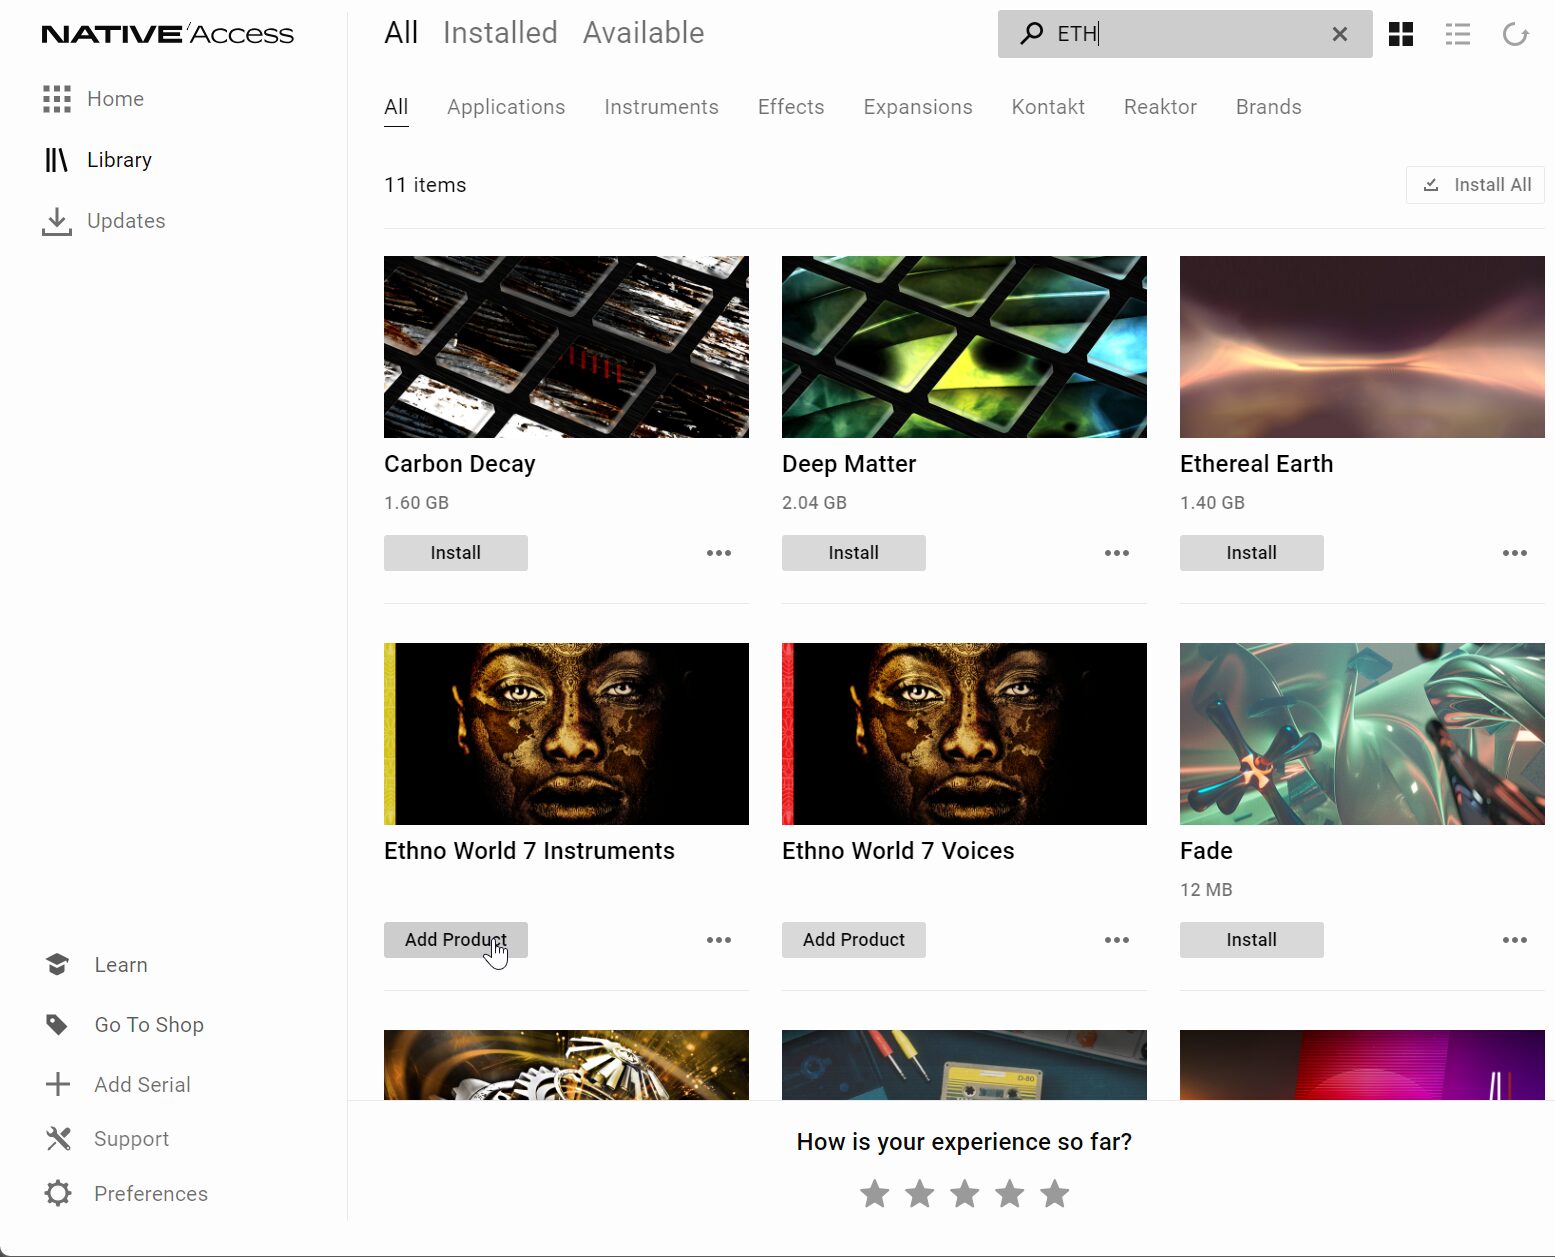
Task: Open Library in sidebar
Action: pyautogui.click(x=119, y=160)
